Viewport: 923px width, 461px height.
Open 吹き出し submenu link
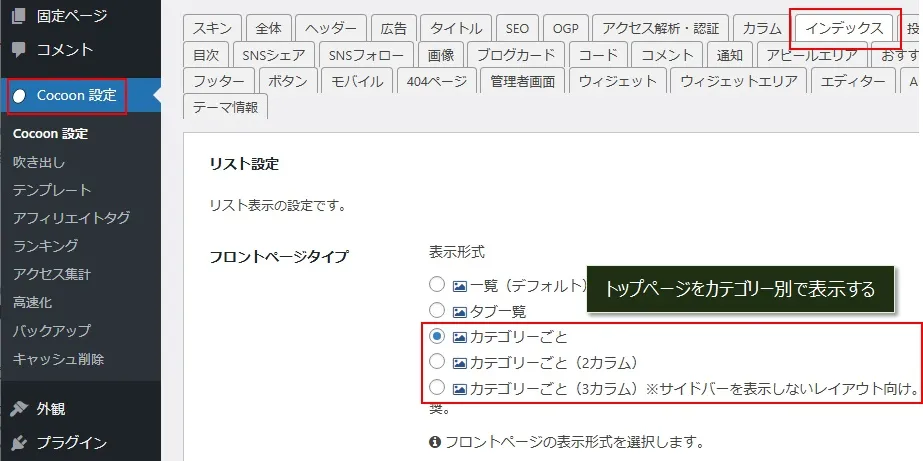pos(39,162)
